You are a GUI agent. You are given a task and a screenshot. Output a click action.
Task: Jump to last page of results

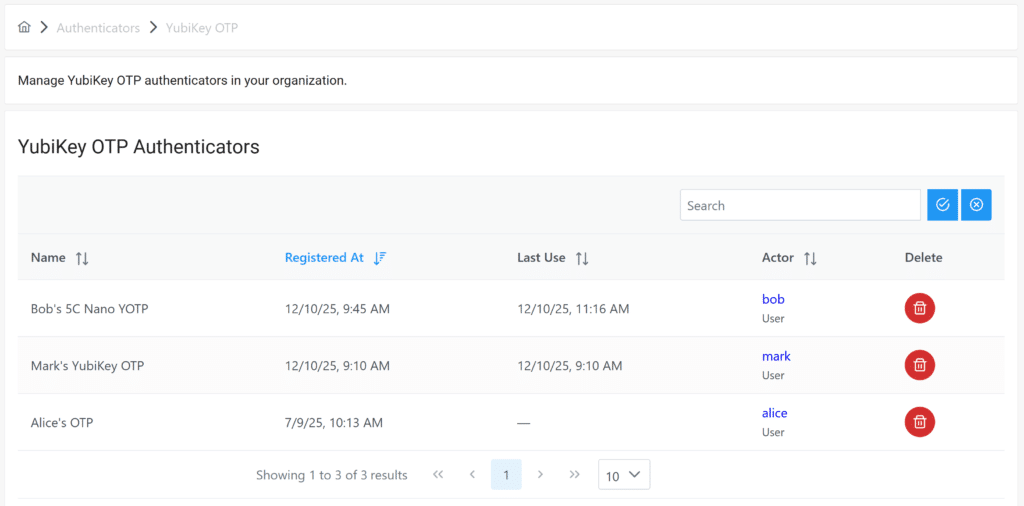point(575,475)
